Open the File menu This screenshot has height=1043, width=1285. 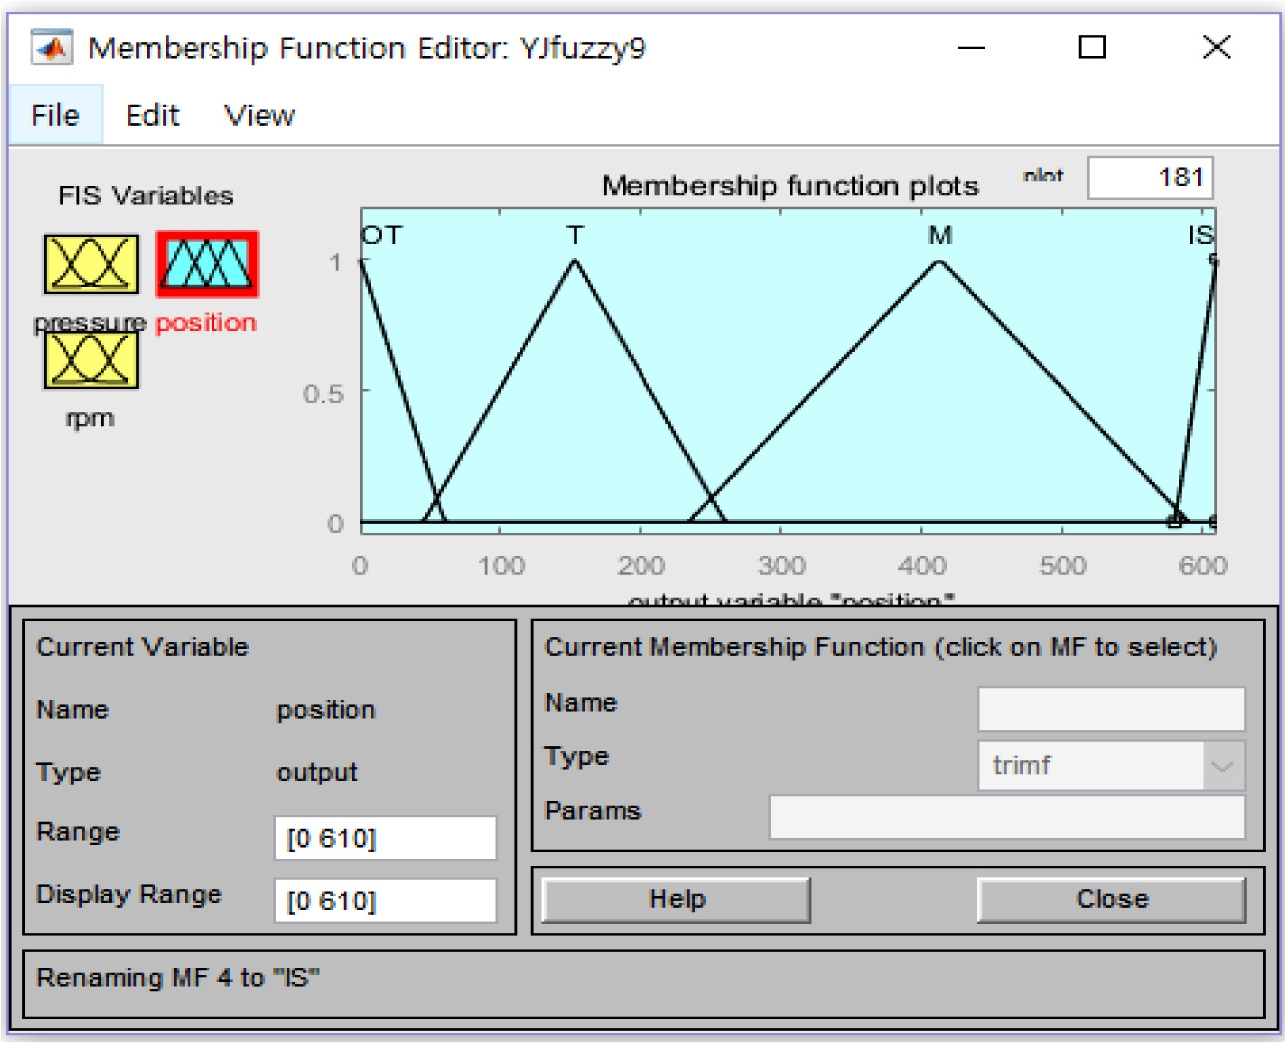(55, 116)
